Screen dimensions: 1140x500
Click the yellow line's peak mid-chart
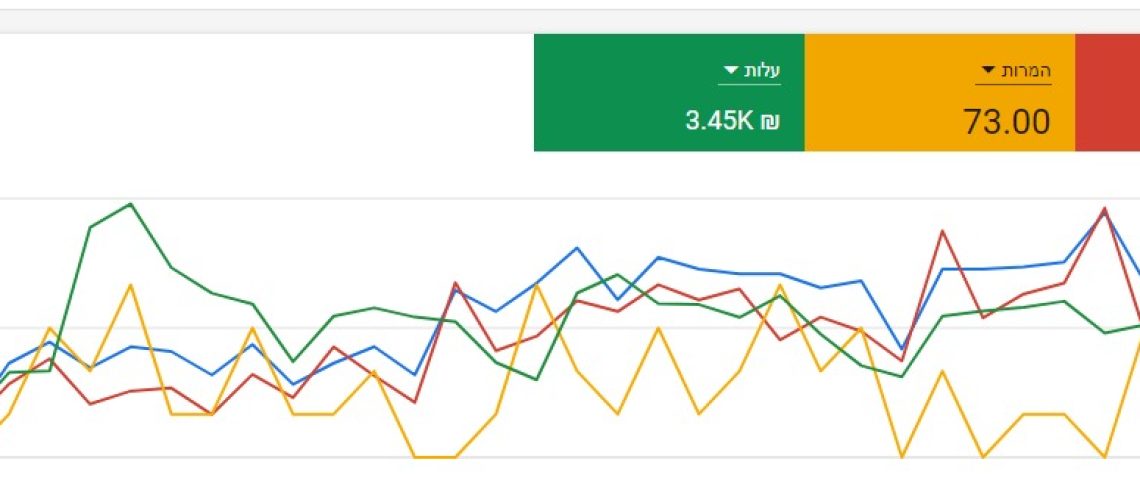tap(537, 285)
